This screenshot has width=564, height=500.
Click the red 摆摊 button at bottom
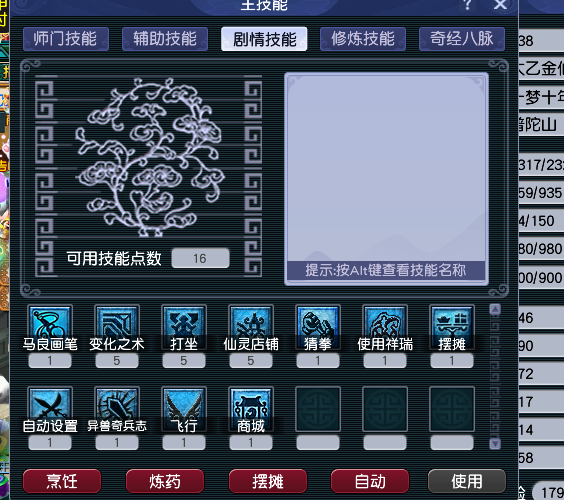click(268, 481)
